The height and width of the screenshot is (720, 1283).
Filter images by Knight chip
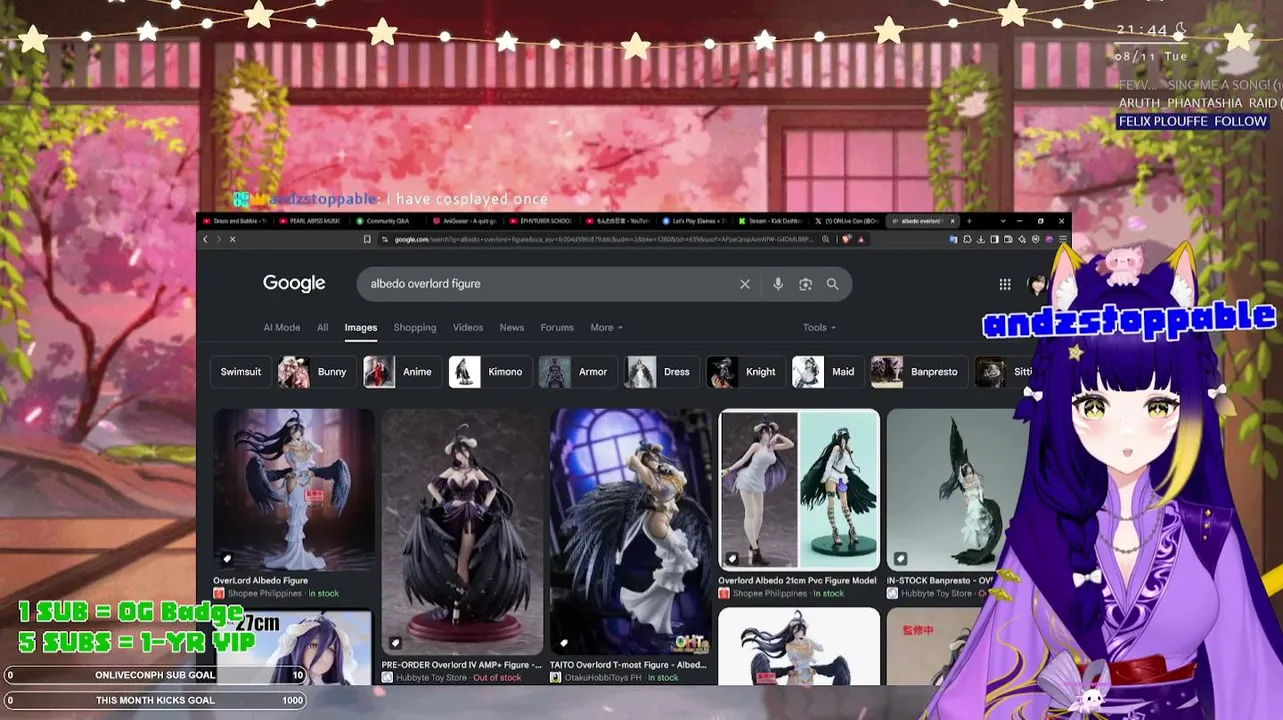point(745,372)
